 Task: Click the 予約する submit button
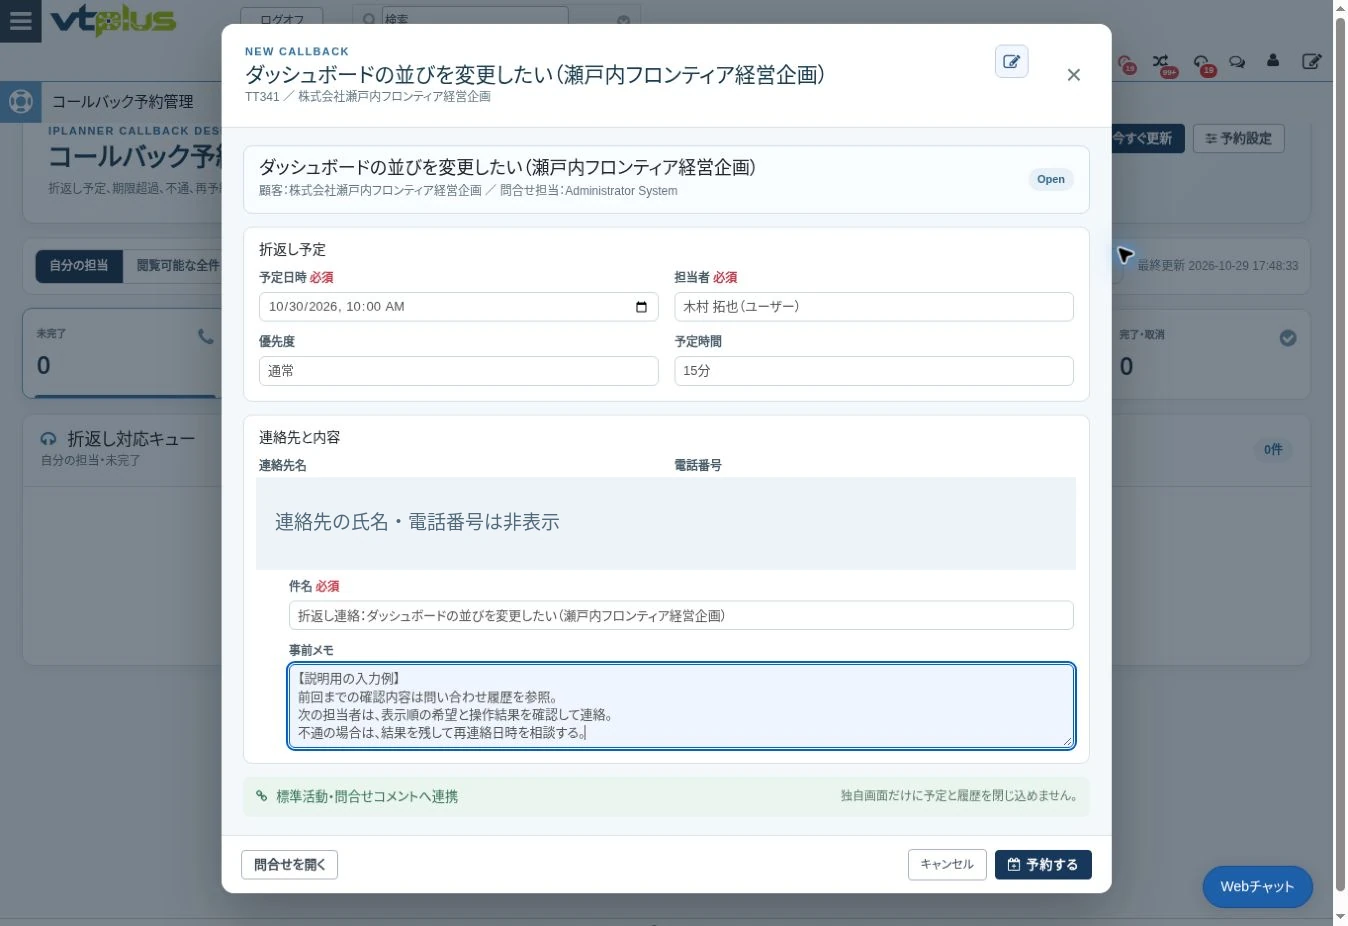[x=1043, y=865]
